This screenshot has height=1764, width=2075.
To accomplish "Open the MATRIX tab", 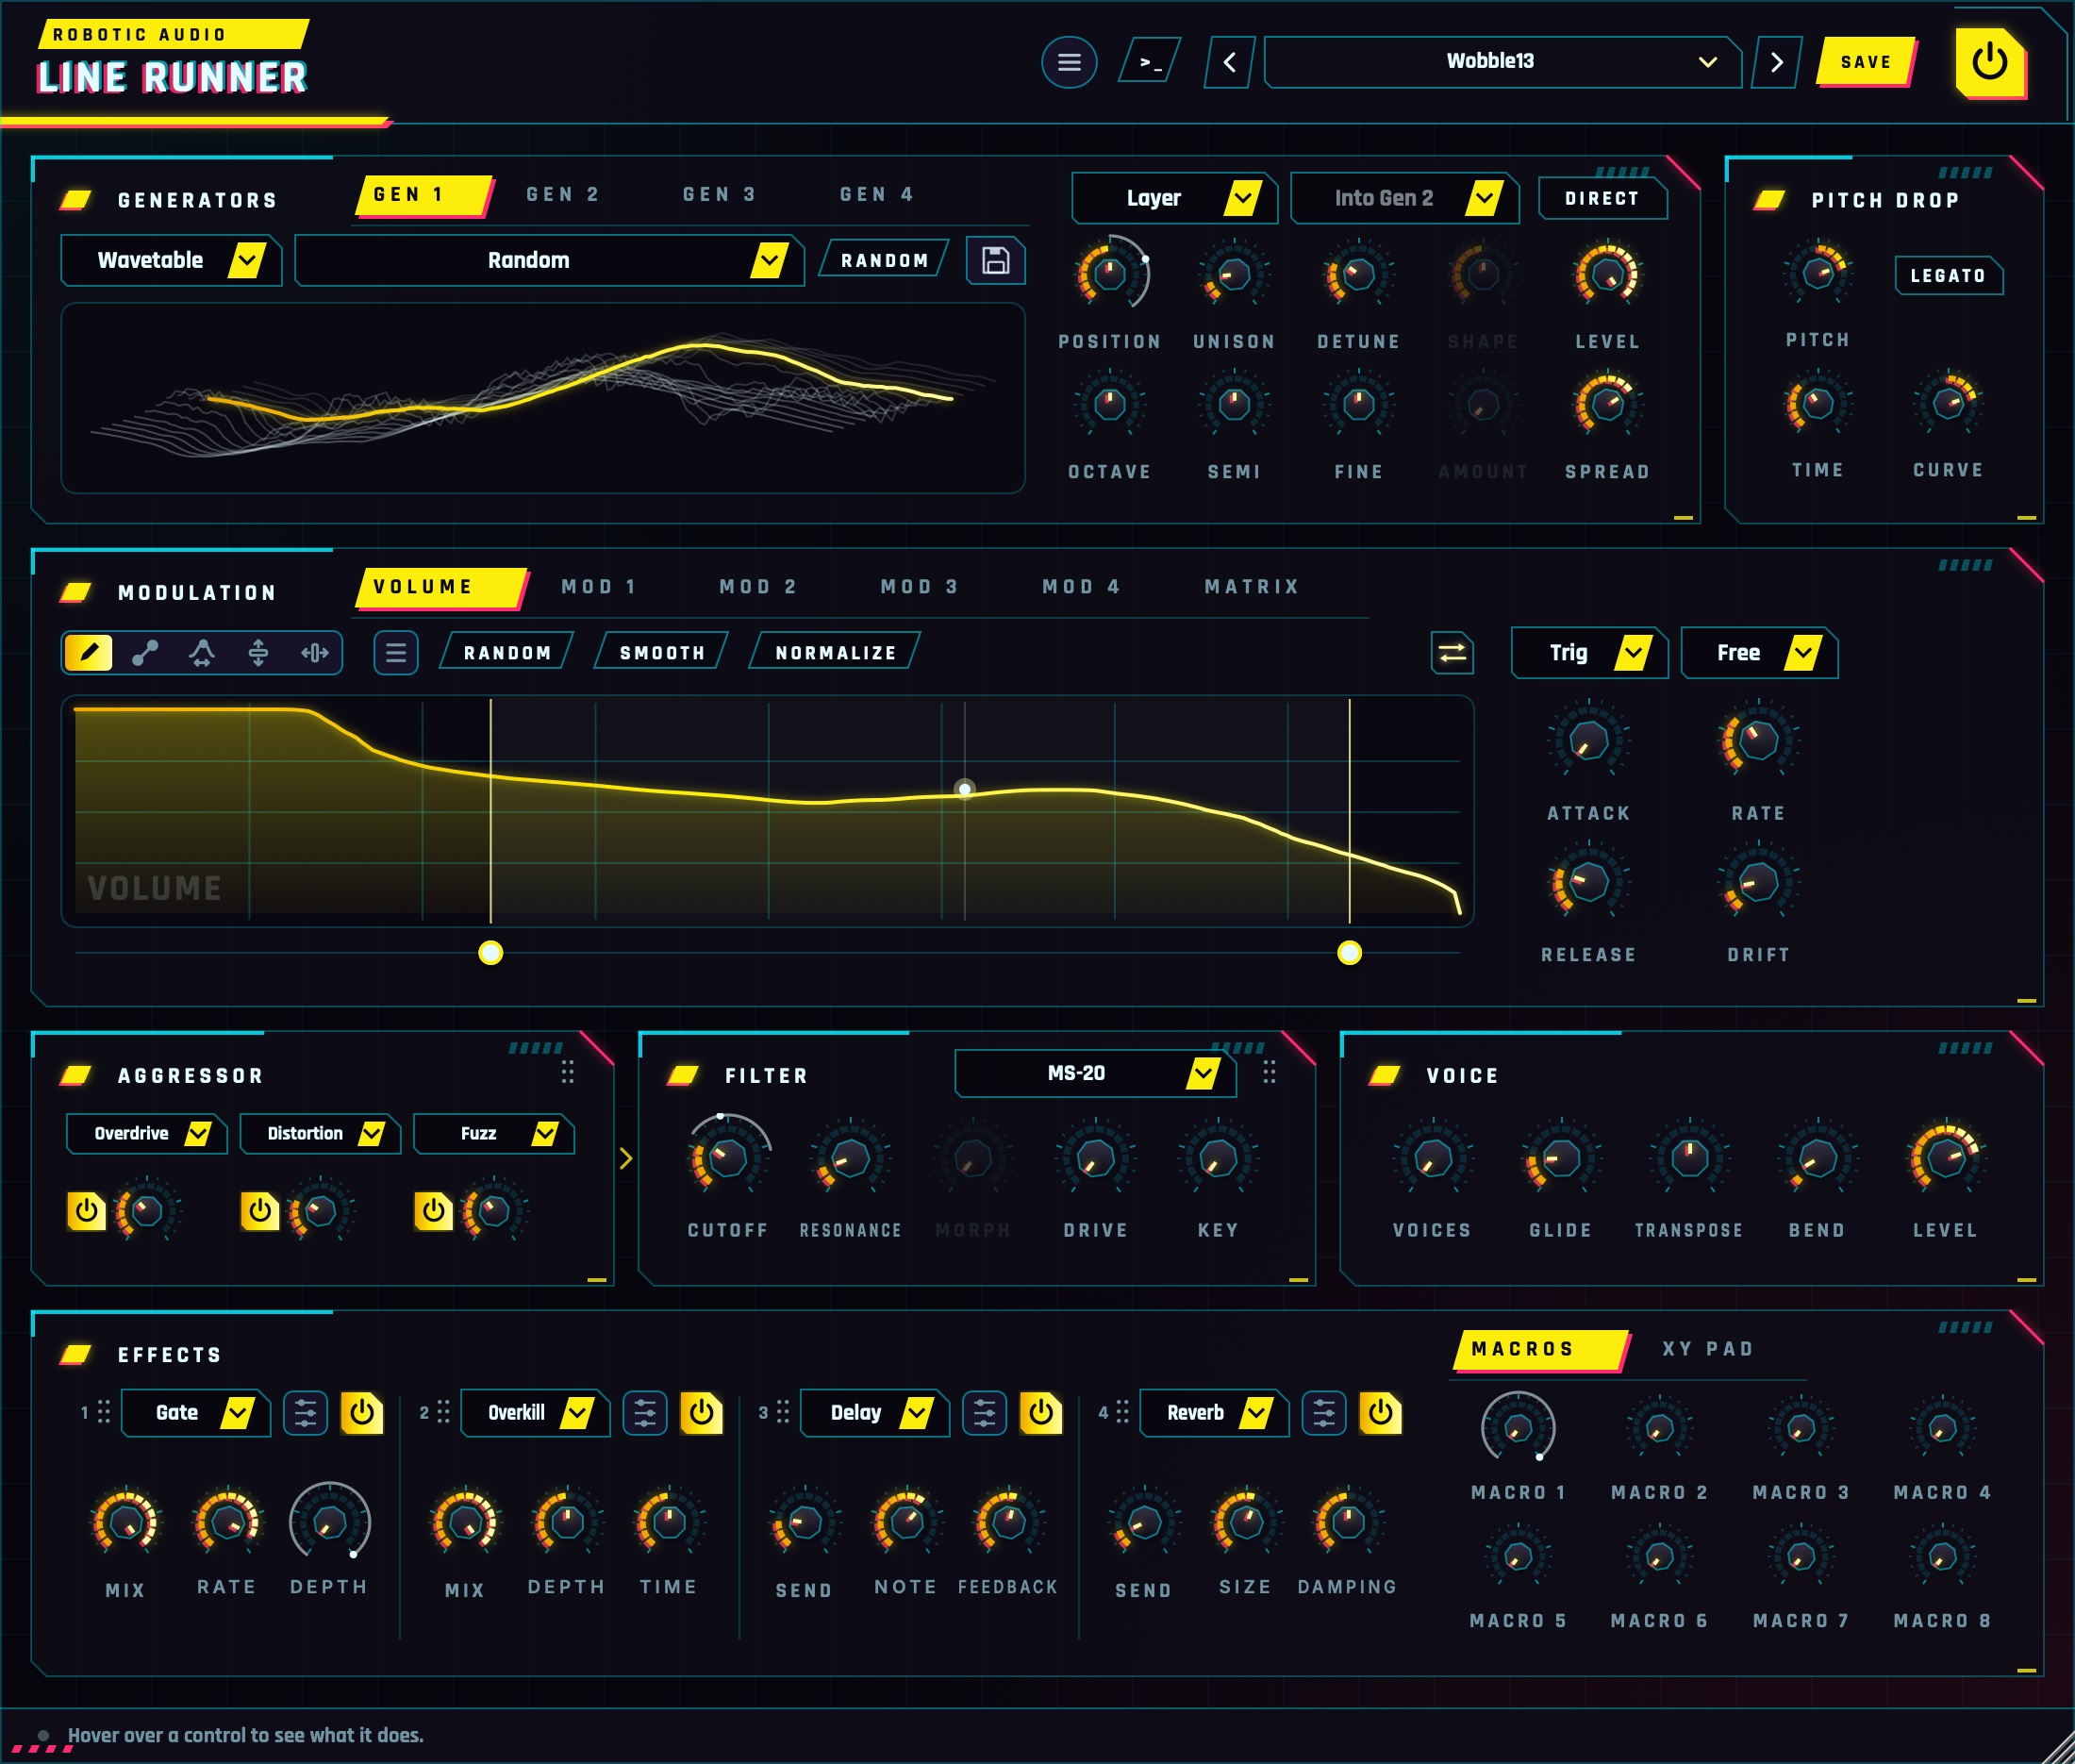I will pyautogui.click(x=1252, y=587).
